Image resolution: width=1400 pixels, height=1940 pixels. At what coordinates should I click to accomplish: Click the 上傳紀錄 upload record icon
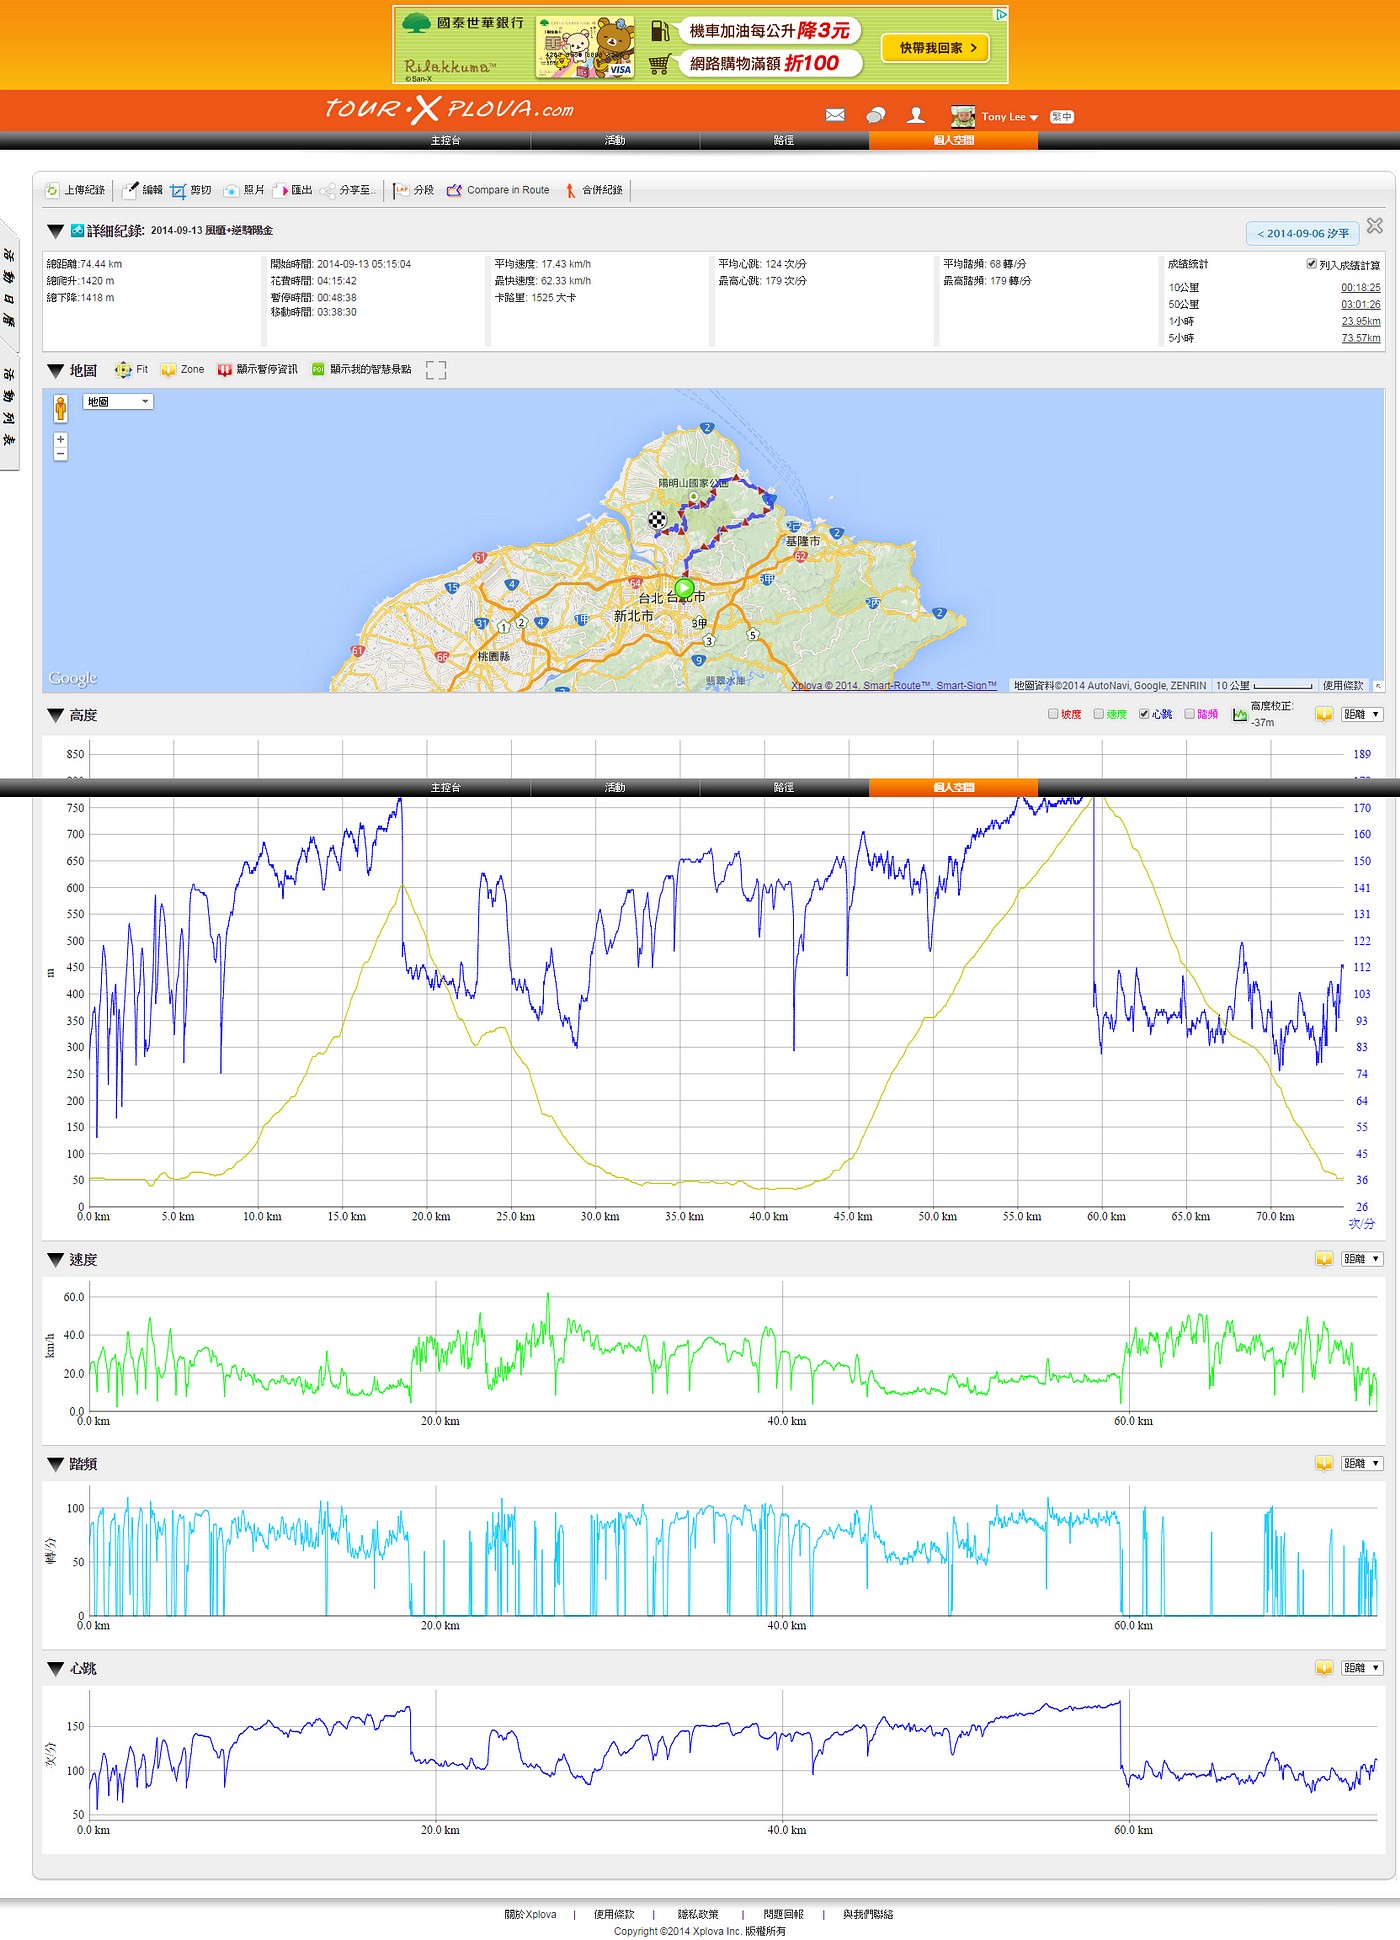(x=53, y=190)
